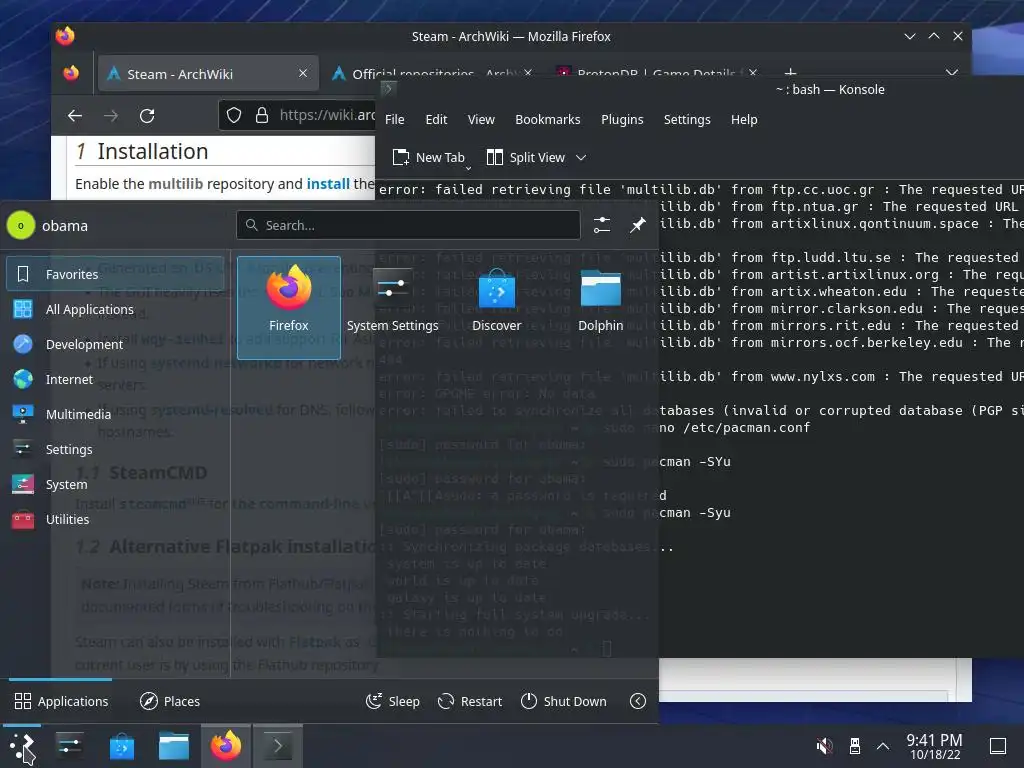Open Konsole Edit menu
This screenshot has height=768, width=1024.
tap(436, 120)
